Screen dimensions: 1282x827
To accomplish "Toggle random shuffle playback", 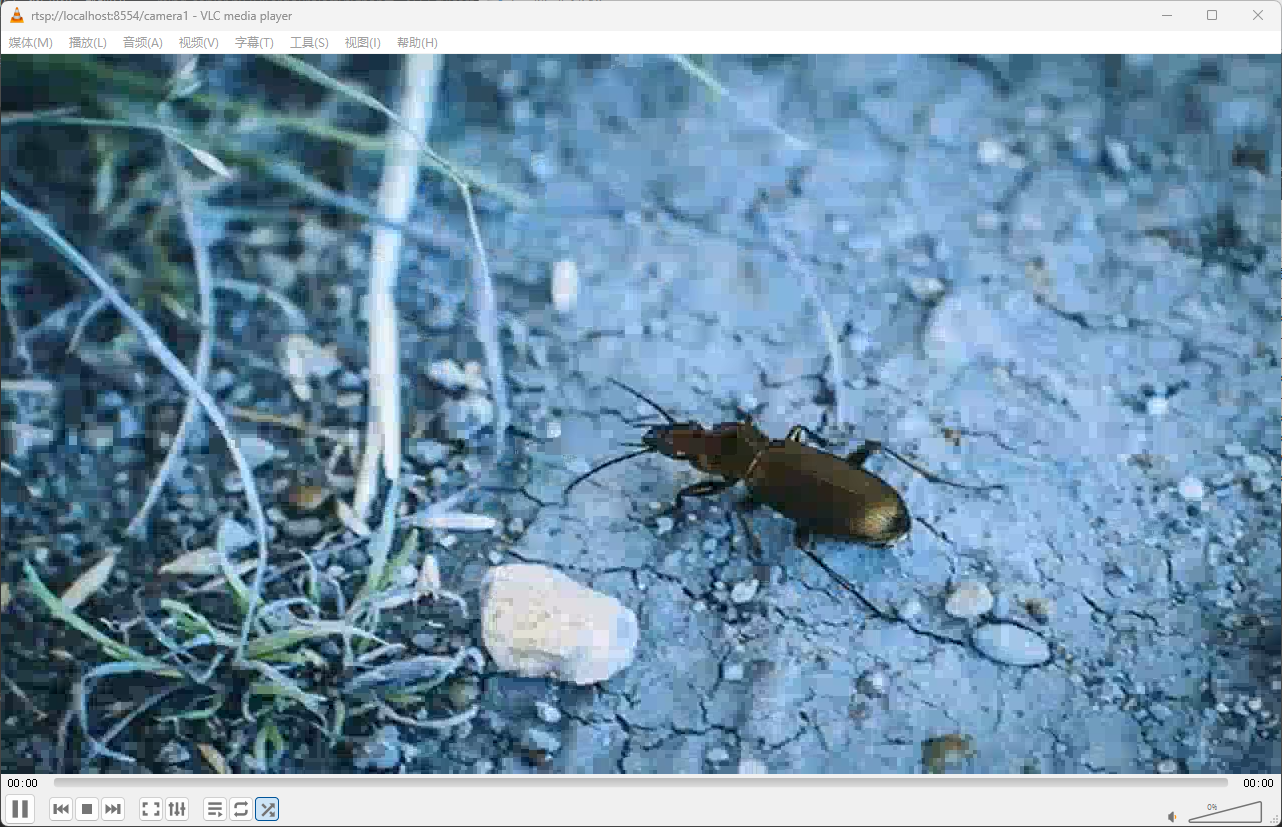I will 267,809.
